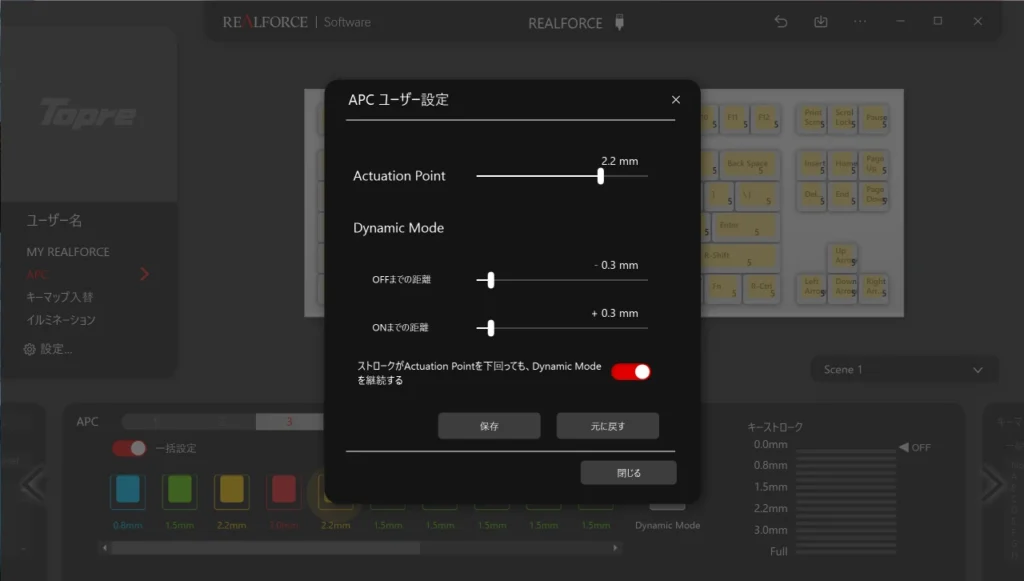Click the 元に戻す reset button
The height and width of the screenshot is (581, 1024).
click(x=607, y=426)
